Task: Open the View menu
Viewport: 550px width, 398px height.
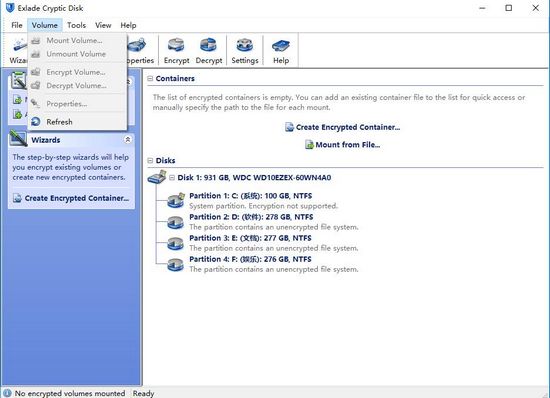Action: [x=103, y=25]
